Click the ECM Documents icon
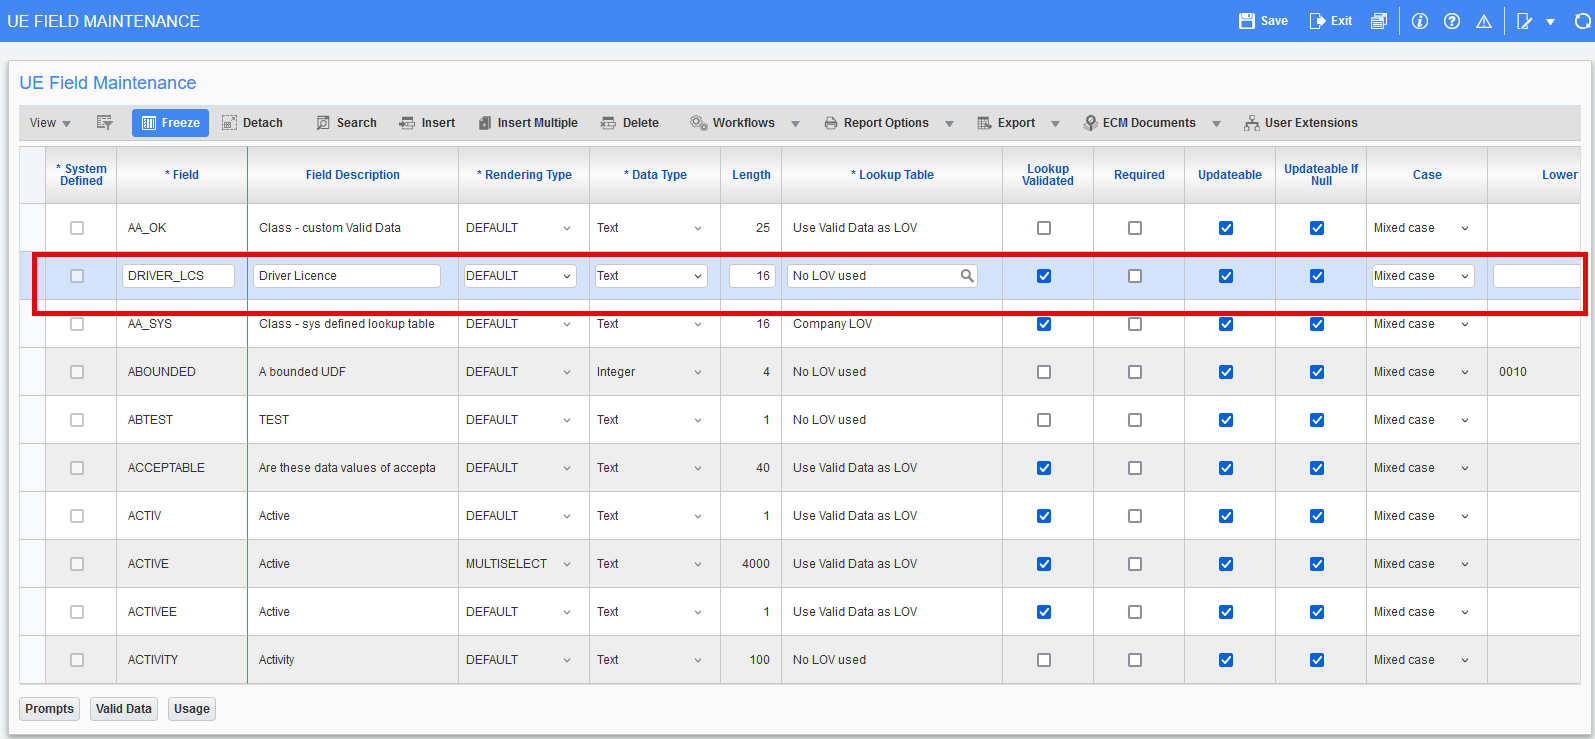Screen dimensions: 1595x739 pos(1090,123)
